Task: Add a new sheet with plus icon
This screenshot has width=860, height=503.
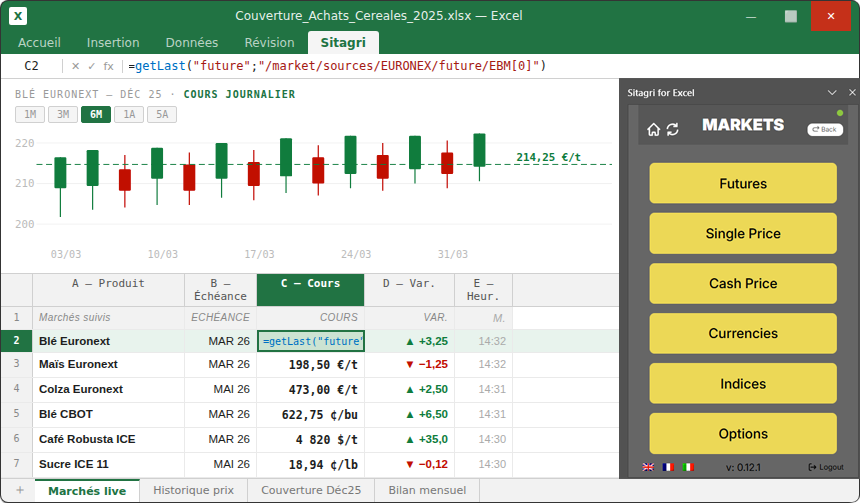Action: (19, 490)
